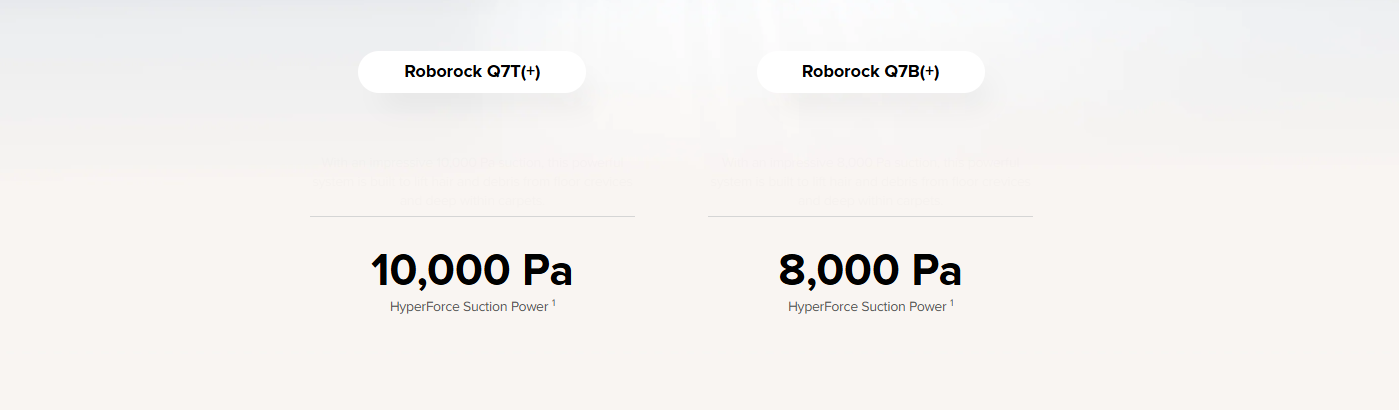Click the faded 8,000 Pa suction description paragraph
This screenshot has height=410, width=1399.
tap(870, 180)
